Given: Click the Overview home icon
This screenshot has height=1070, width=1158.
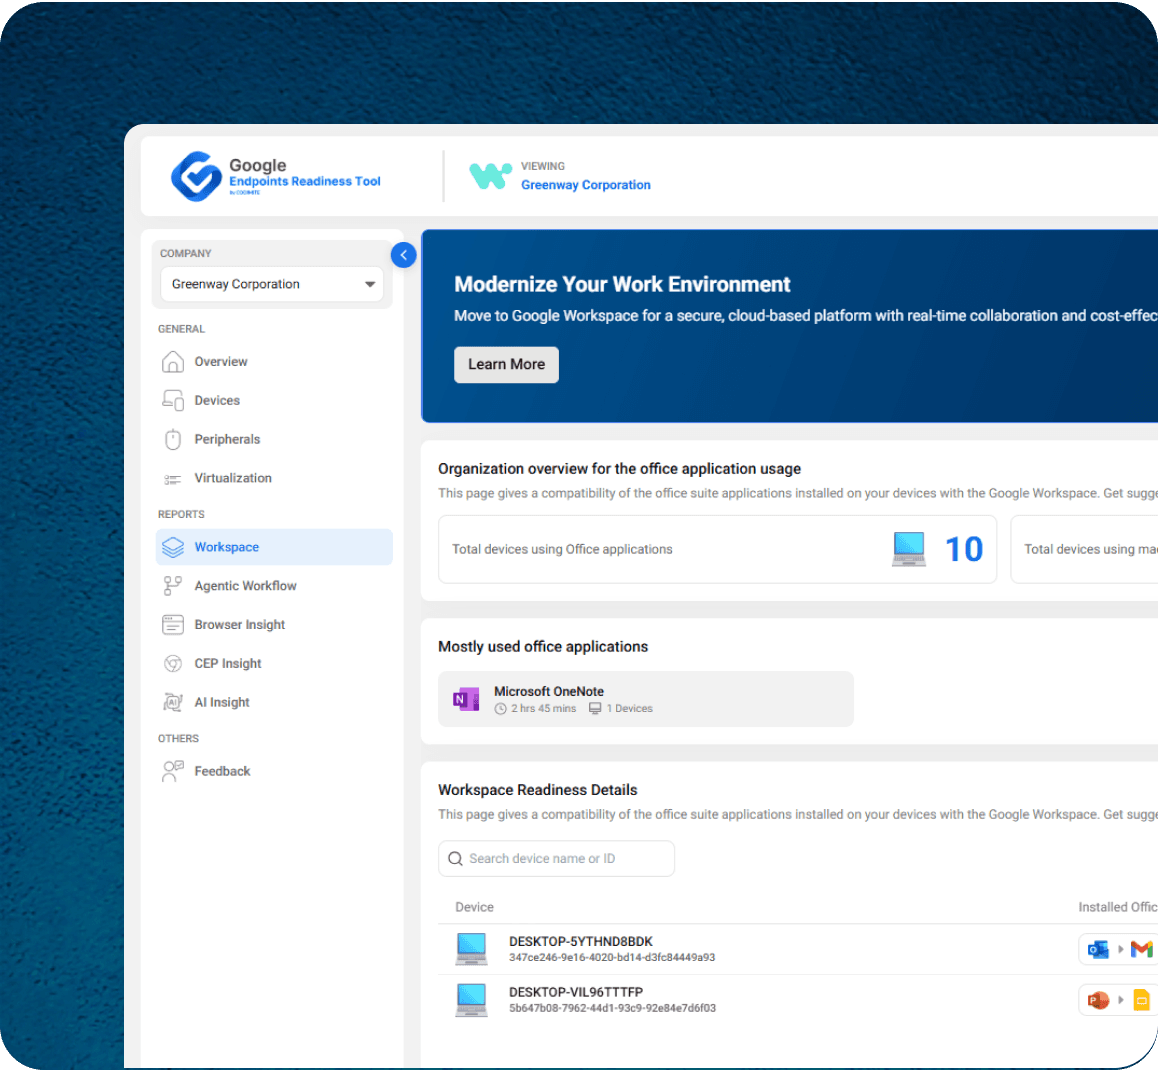Looking at the screenshot, I should click(172, 362).
